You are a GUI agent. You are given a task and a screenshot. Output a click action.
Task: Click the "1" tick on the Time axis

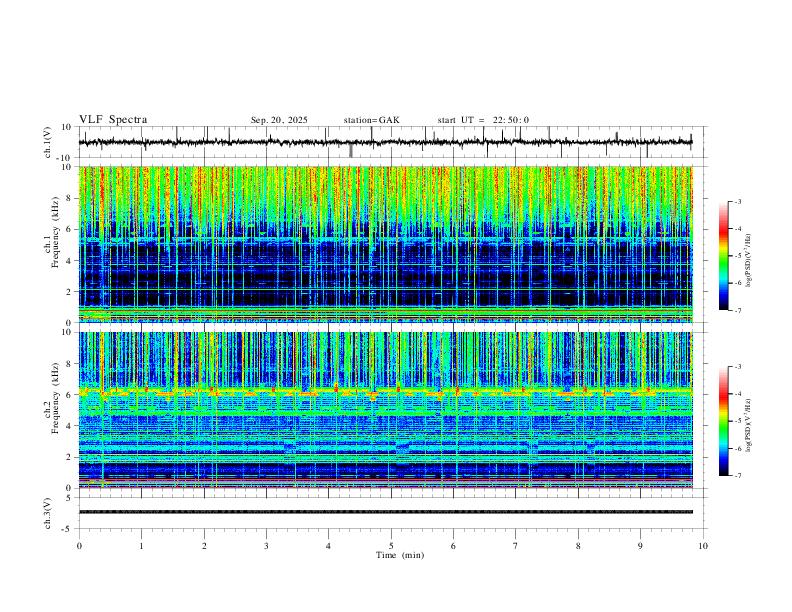[141, 546]
